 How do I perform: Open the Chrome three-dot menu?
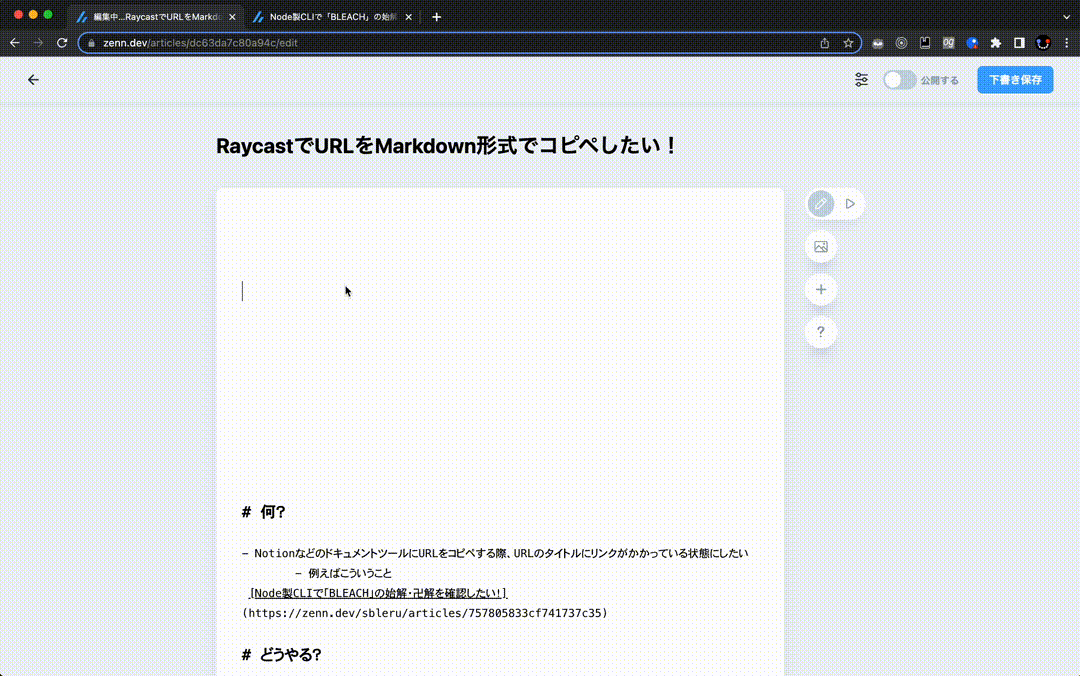(1066, 43)
